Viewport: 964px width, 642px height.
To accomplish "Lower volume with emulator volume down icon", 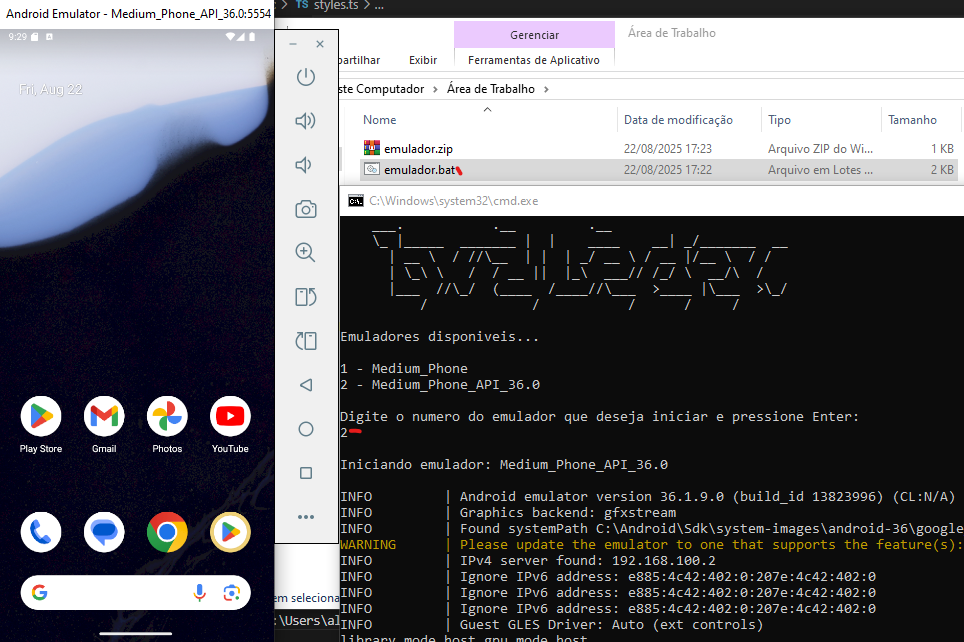I will tap(305, 165).
